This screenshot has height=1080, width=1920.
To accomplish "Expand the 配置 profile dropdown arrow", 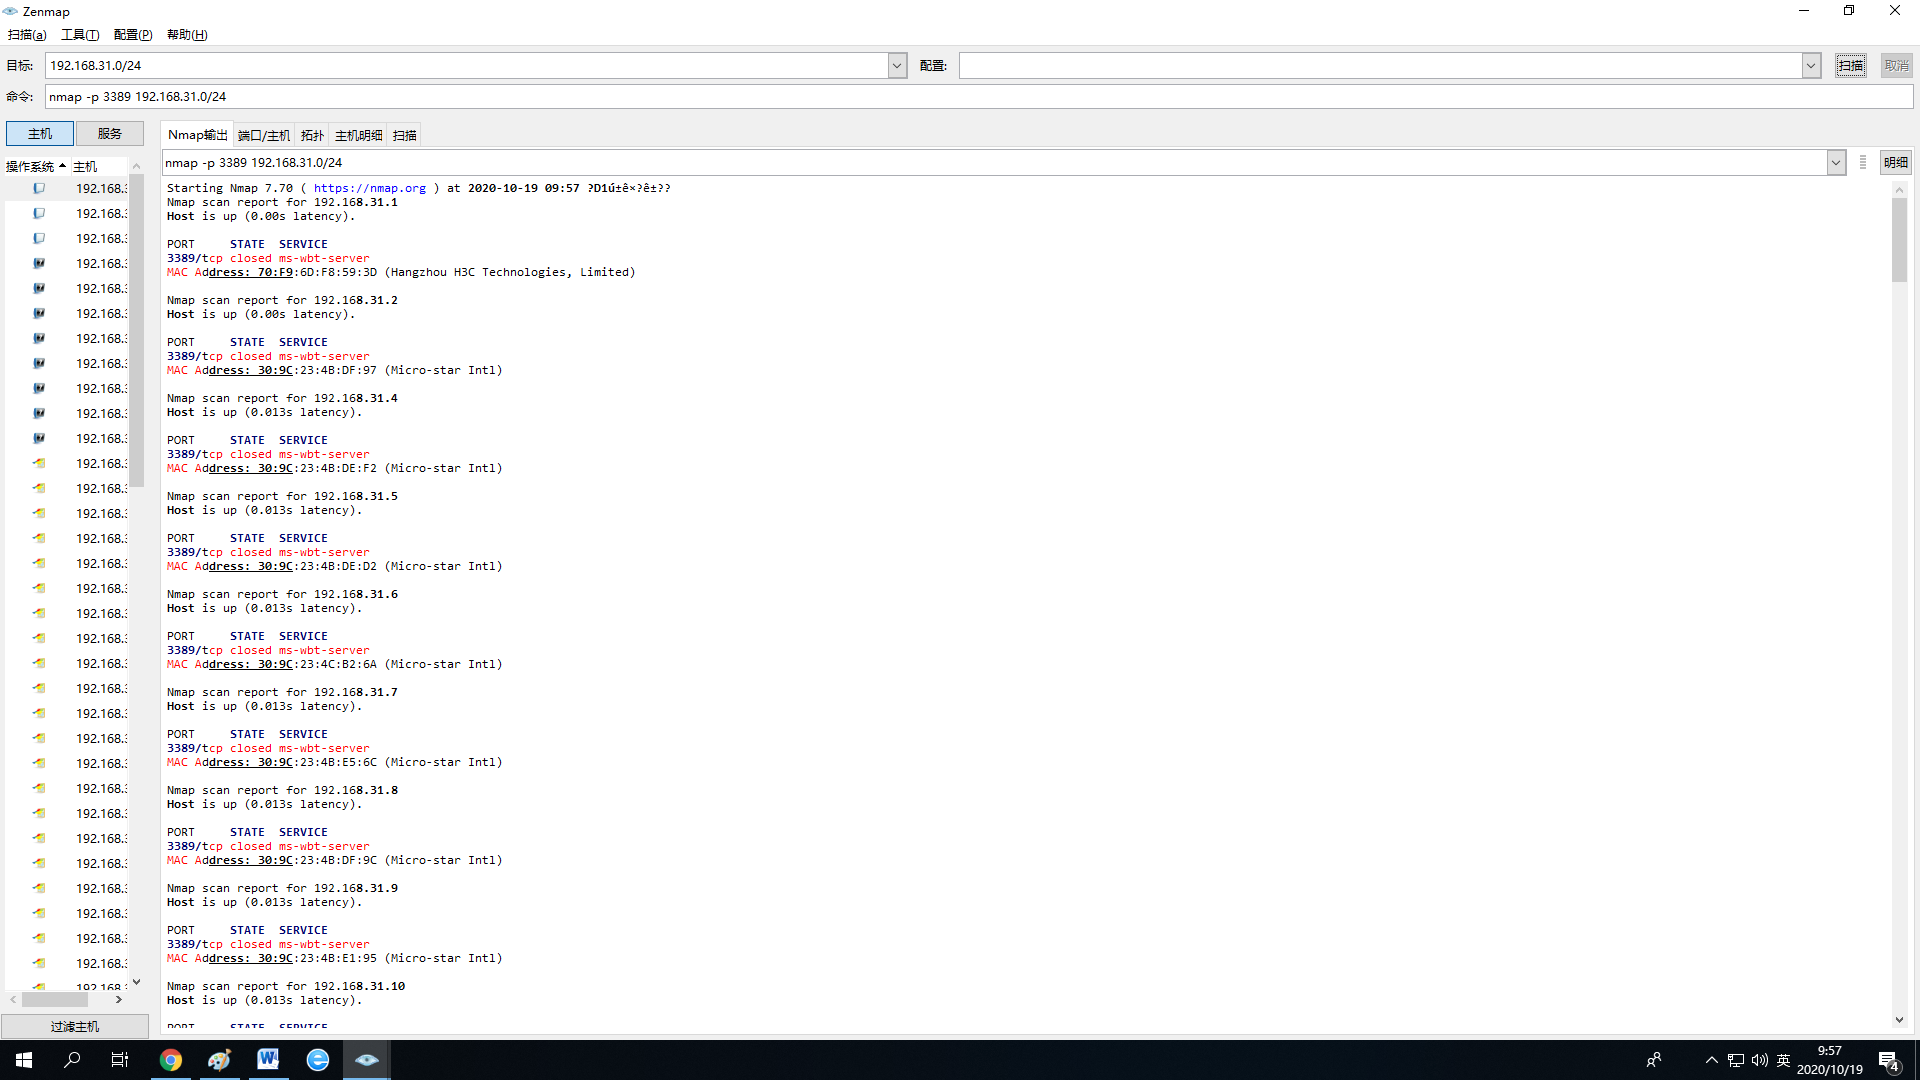I will (x=1810, y=66).
